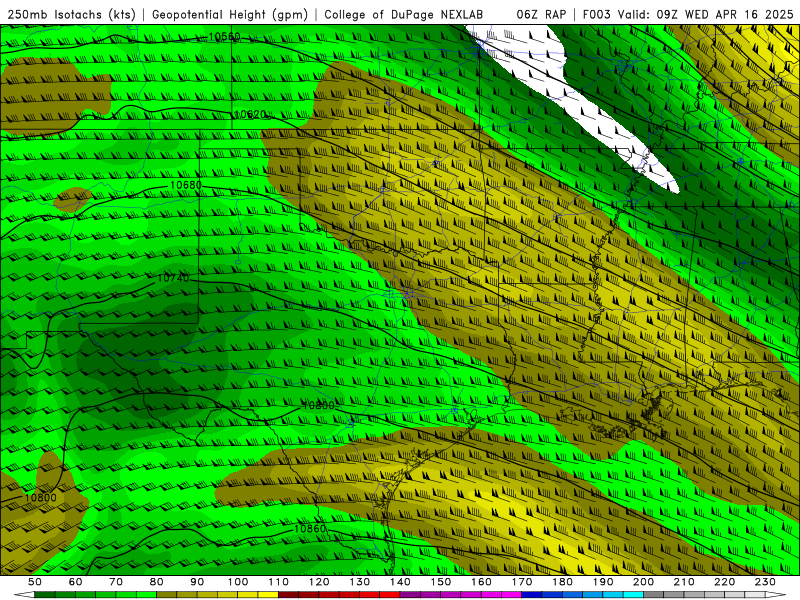Click the 210 label on the color scale
The image size is (800, 600).
[x=684, y=582]
